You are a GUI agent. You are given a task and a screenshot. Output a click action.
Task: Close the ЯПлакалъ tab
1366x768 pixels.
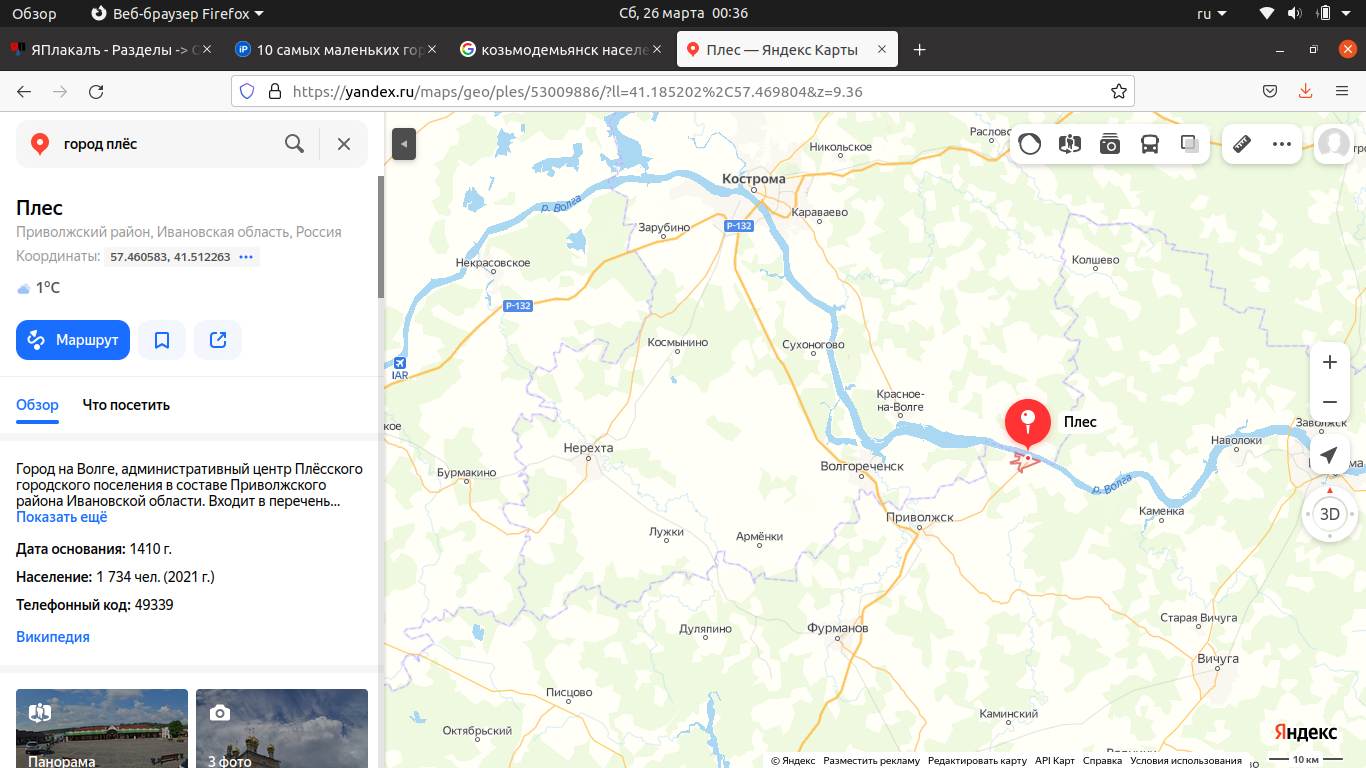pos(207,50)
